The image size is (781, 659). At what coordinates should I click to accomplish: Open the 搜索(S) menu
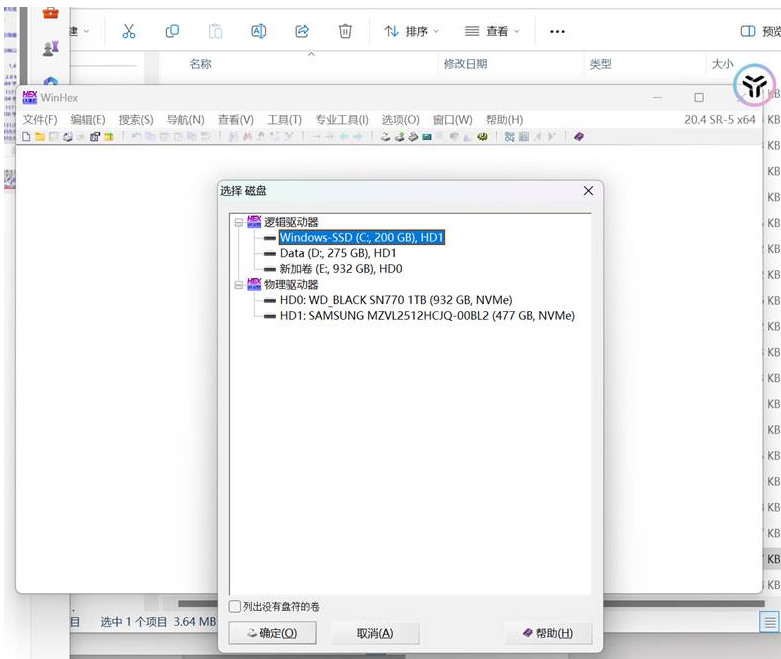click(136, 120)
